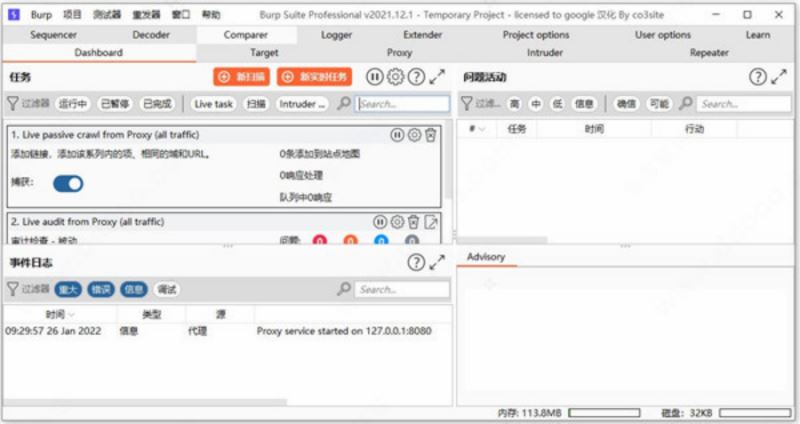Screen dimensions: 800x424
Task: Toggle the 低 severity filter
Action: coord(558,104)
